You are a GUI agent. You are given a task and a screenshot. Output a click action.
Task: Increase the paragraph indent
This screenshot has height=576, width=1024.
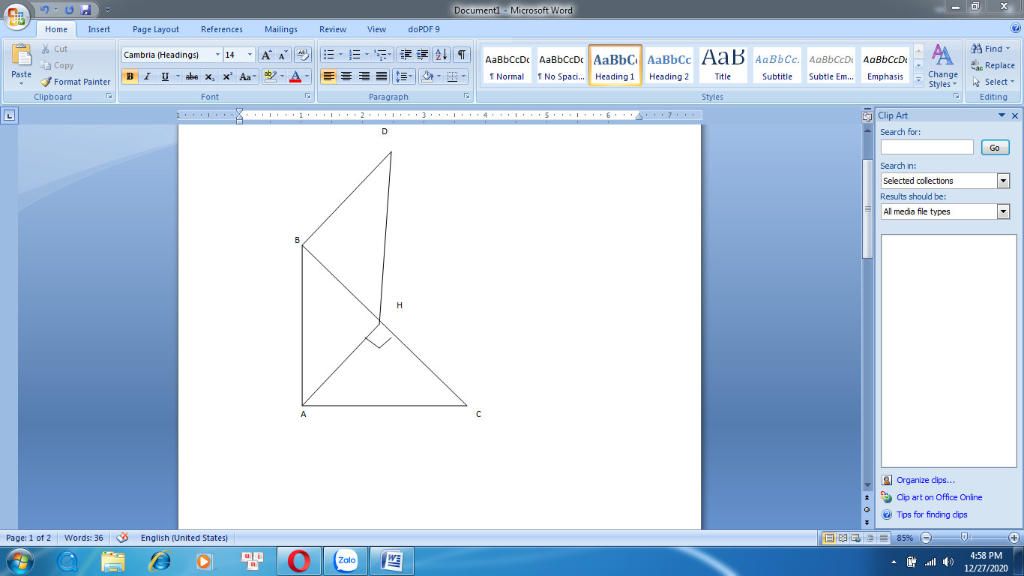pyautogui.click(x=423, y=55)
